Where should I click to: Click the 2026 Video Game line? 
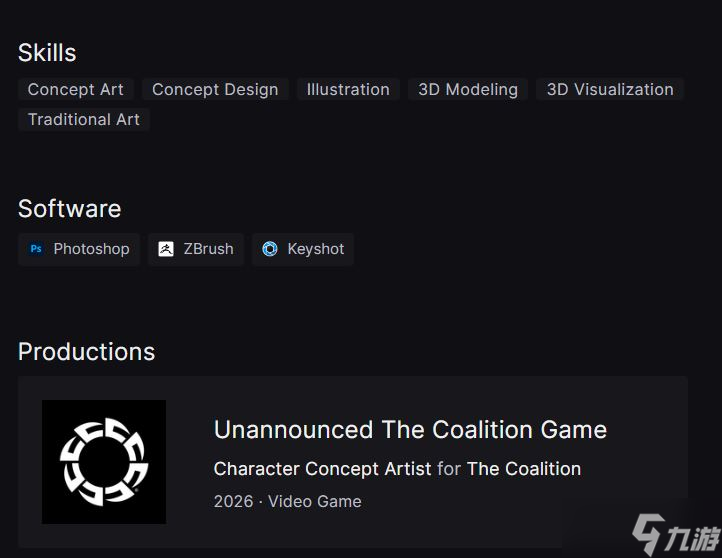pyautogui.click(x=288, y=501)
